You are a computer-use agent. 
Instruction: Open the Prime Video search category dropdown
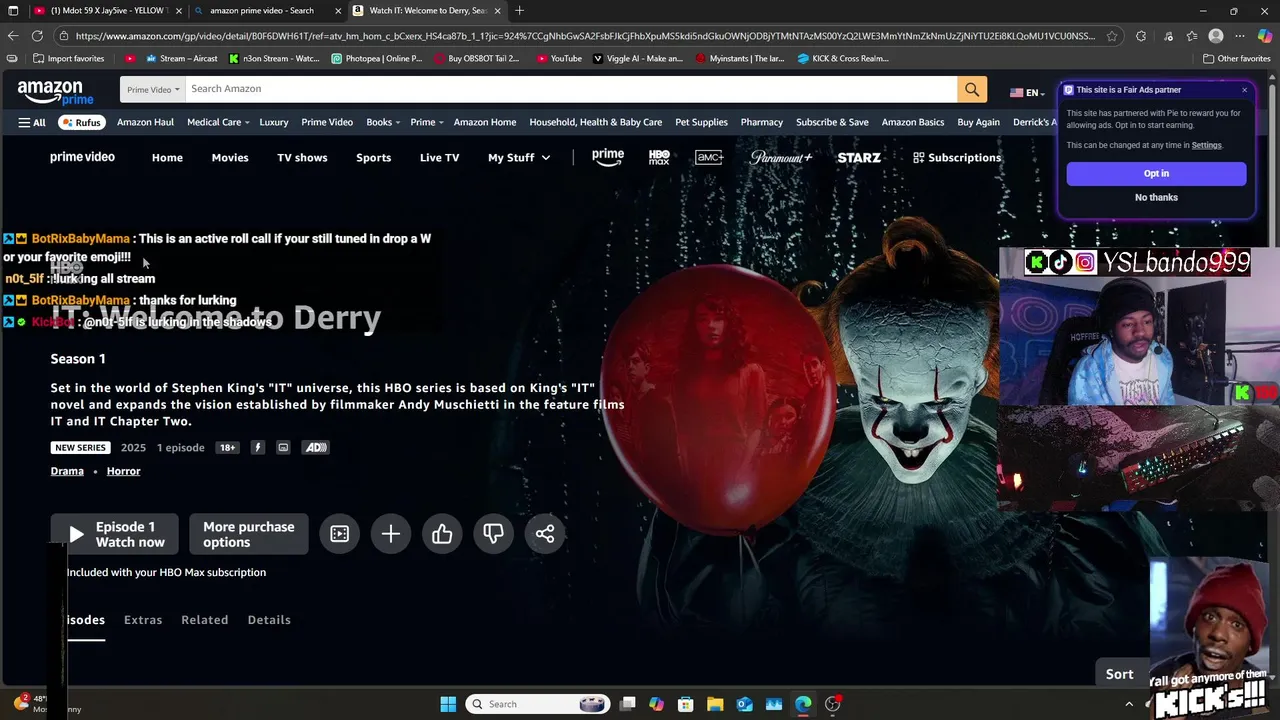(153, 89)
